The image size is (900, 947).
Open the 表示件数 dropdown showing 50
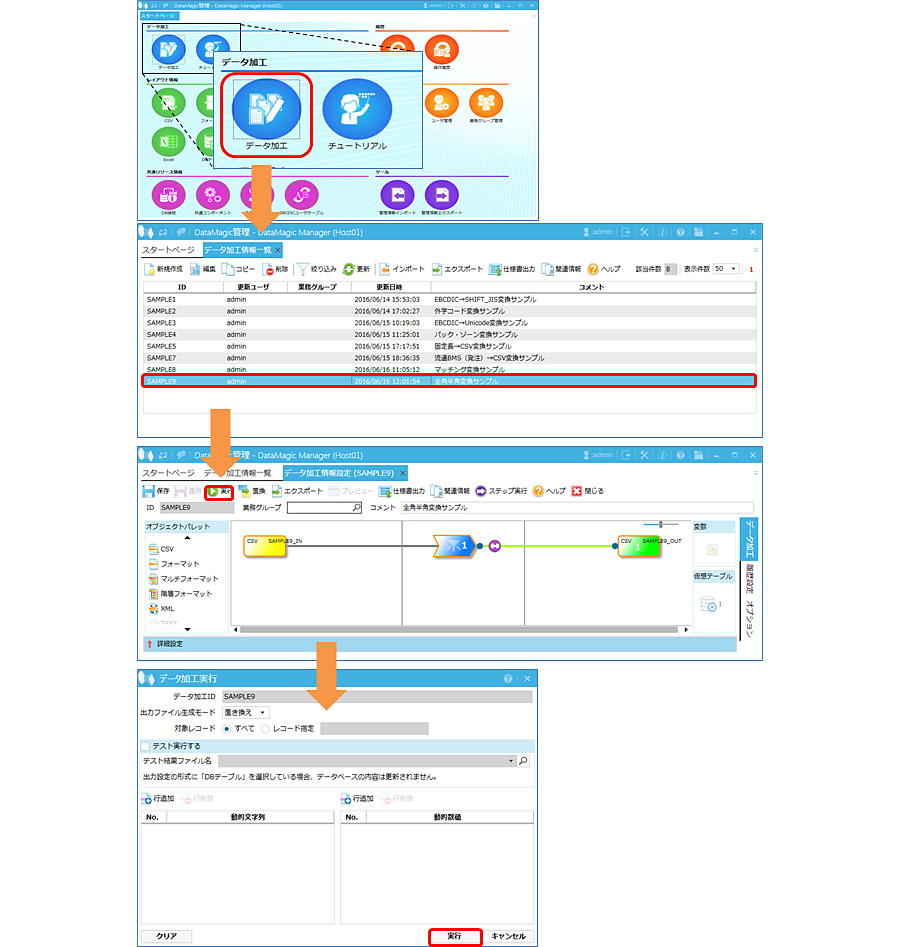point(724,269)
